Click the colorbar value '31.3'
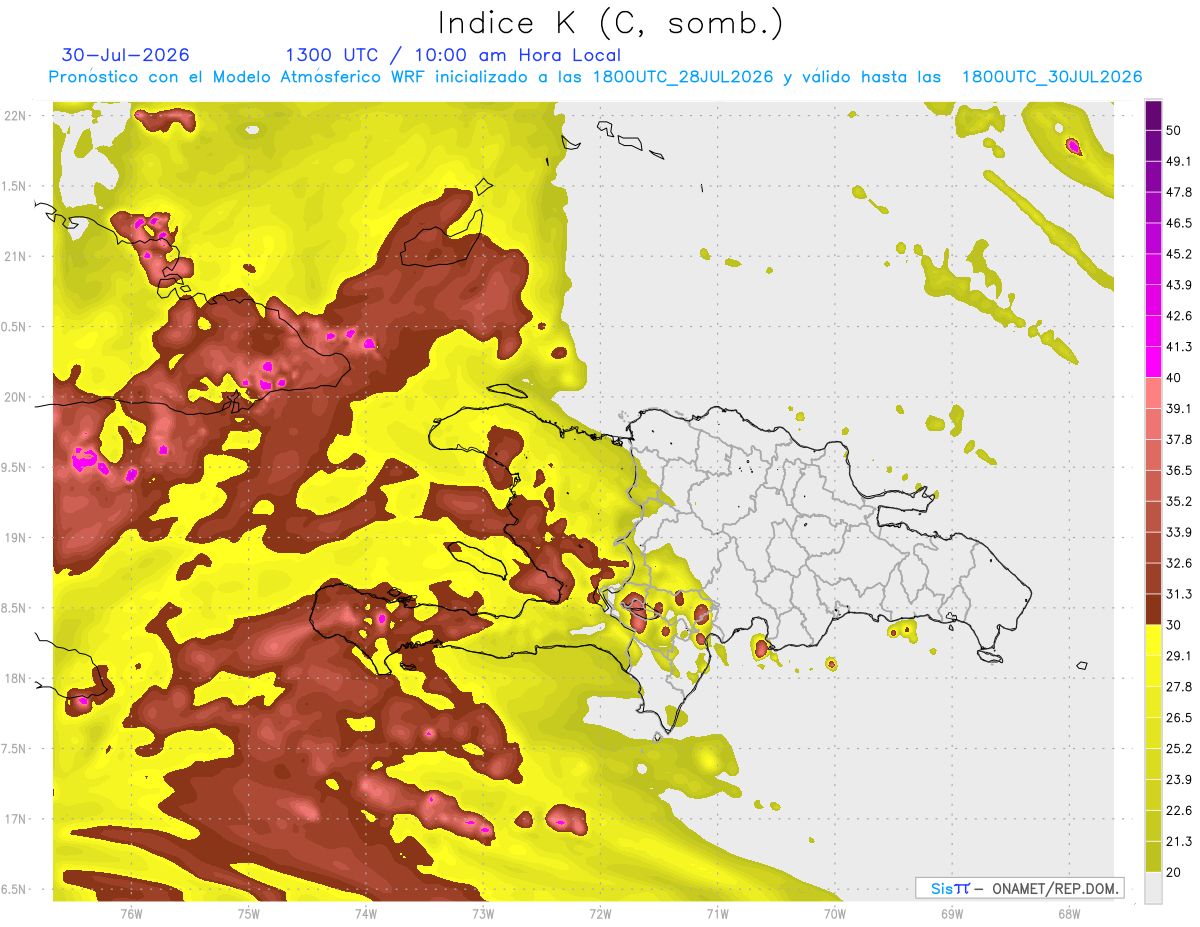Image resolution: width=1200 pixels, height=927 pixels. pos(1178,594)
